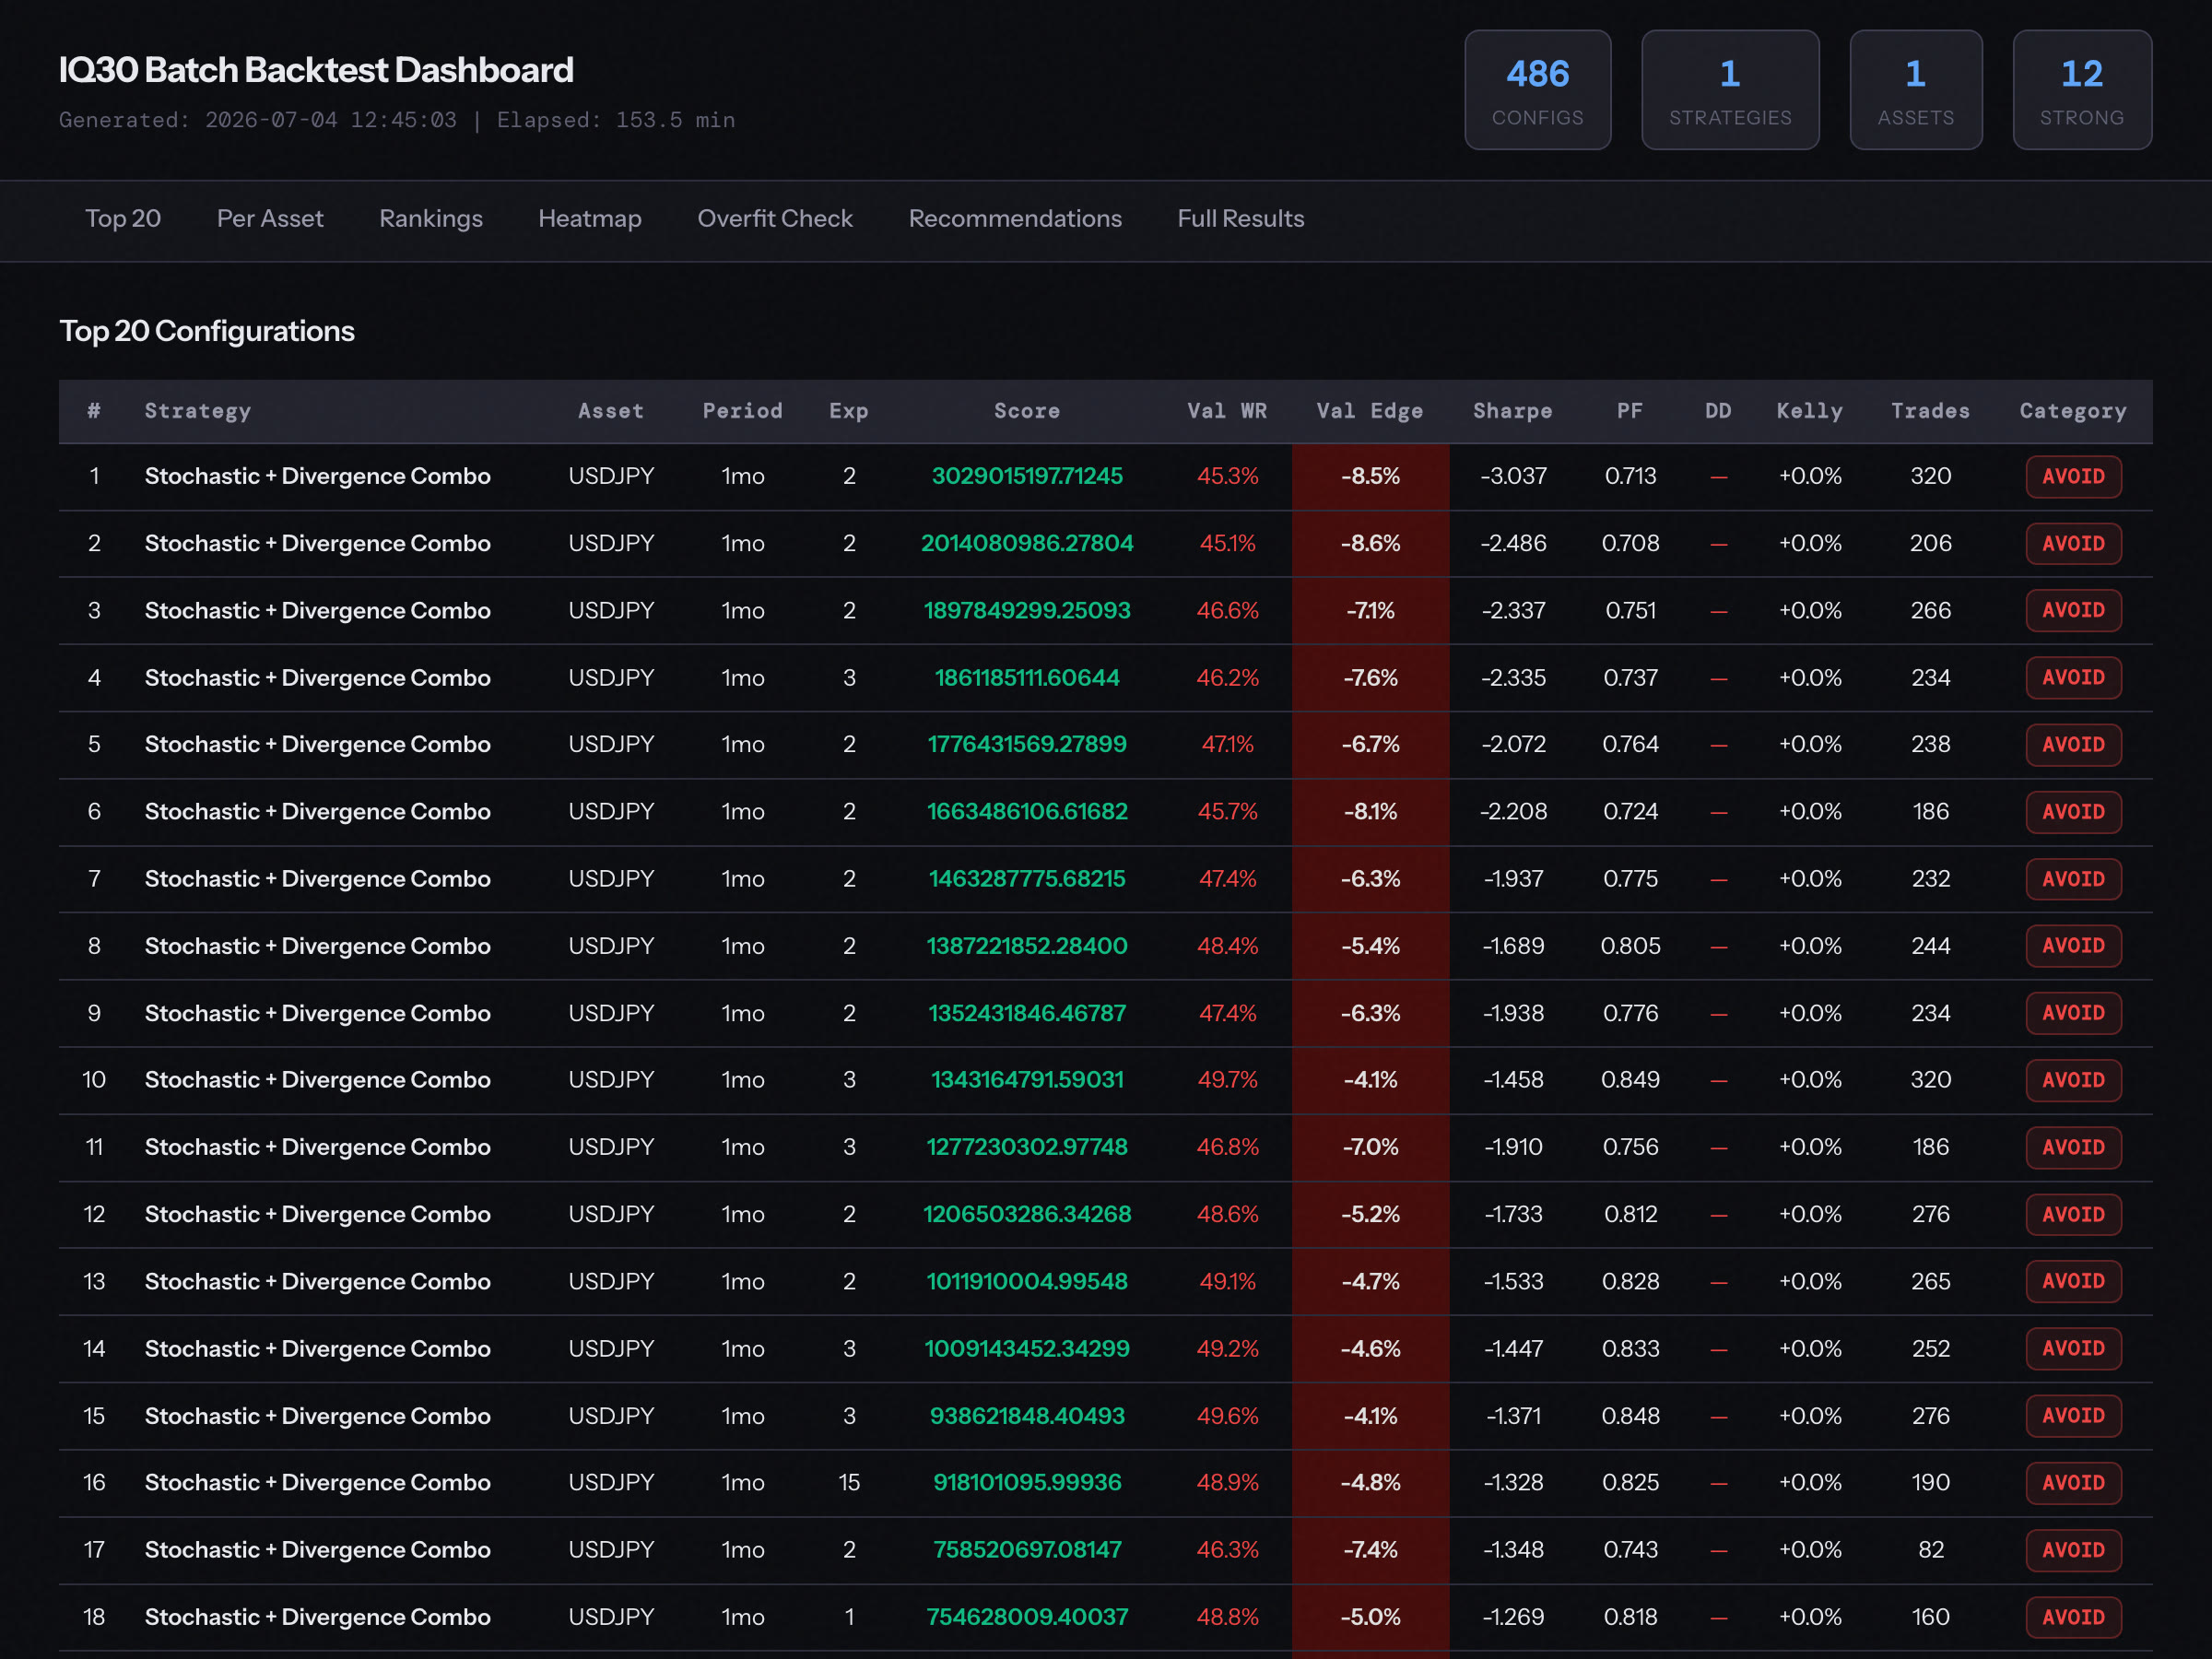Click Sharpe value -1.269

tap(1513, 1618)
